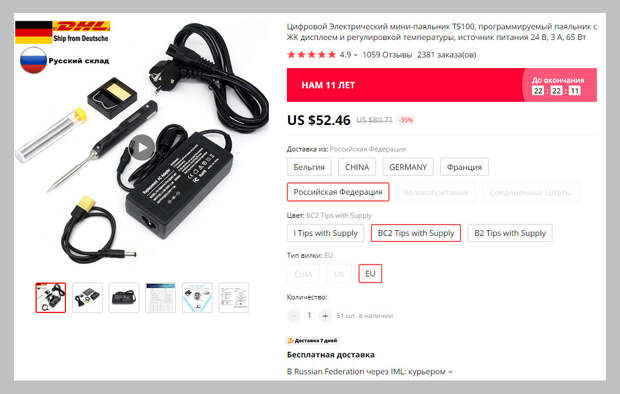
Task: Click the plus quantity stepper button
Action: click(x=325, y=316)
